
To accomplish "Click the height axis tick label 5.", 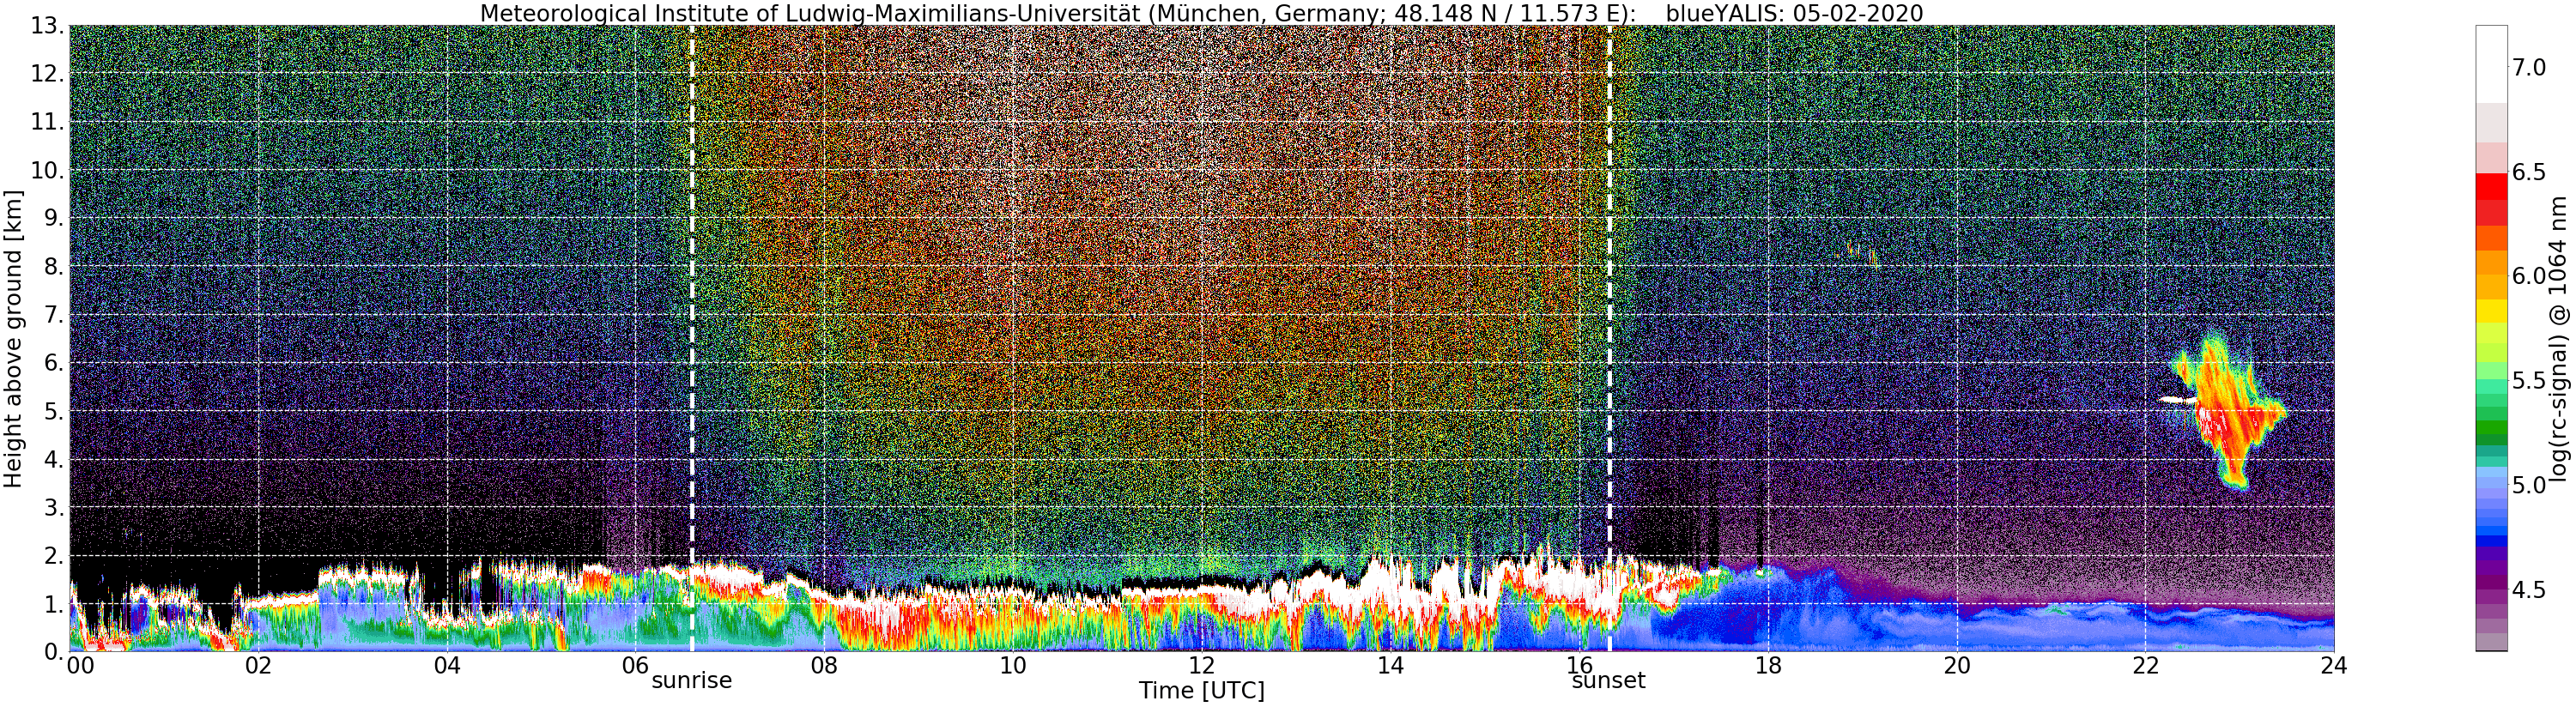I will [55, 411].
